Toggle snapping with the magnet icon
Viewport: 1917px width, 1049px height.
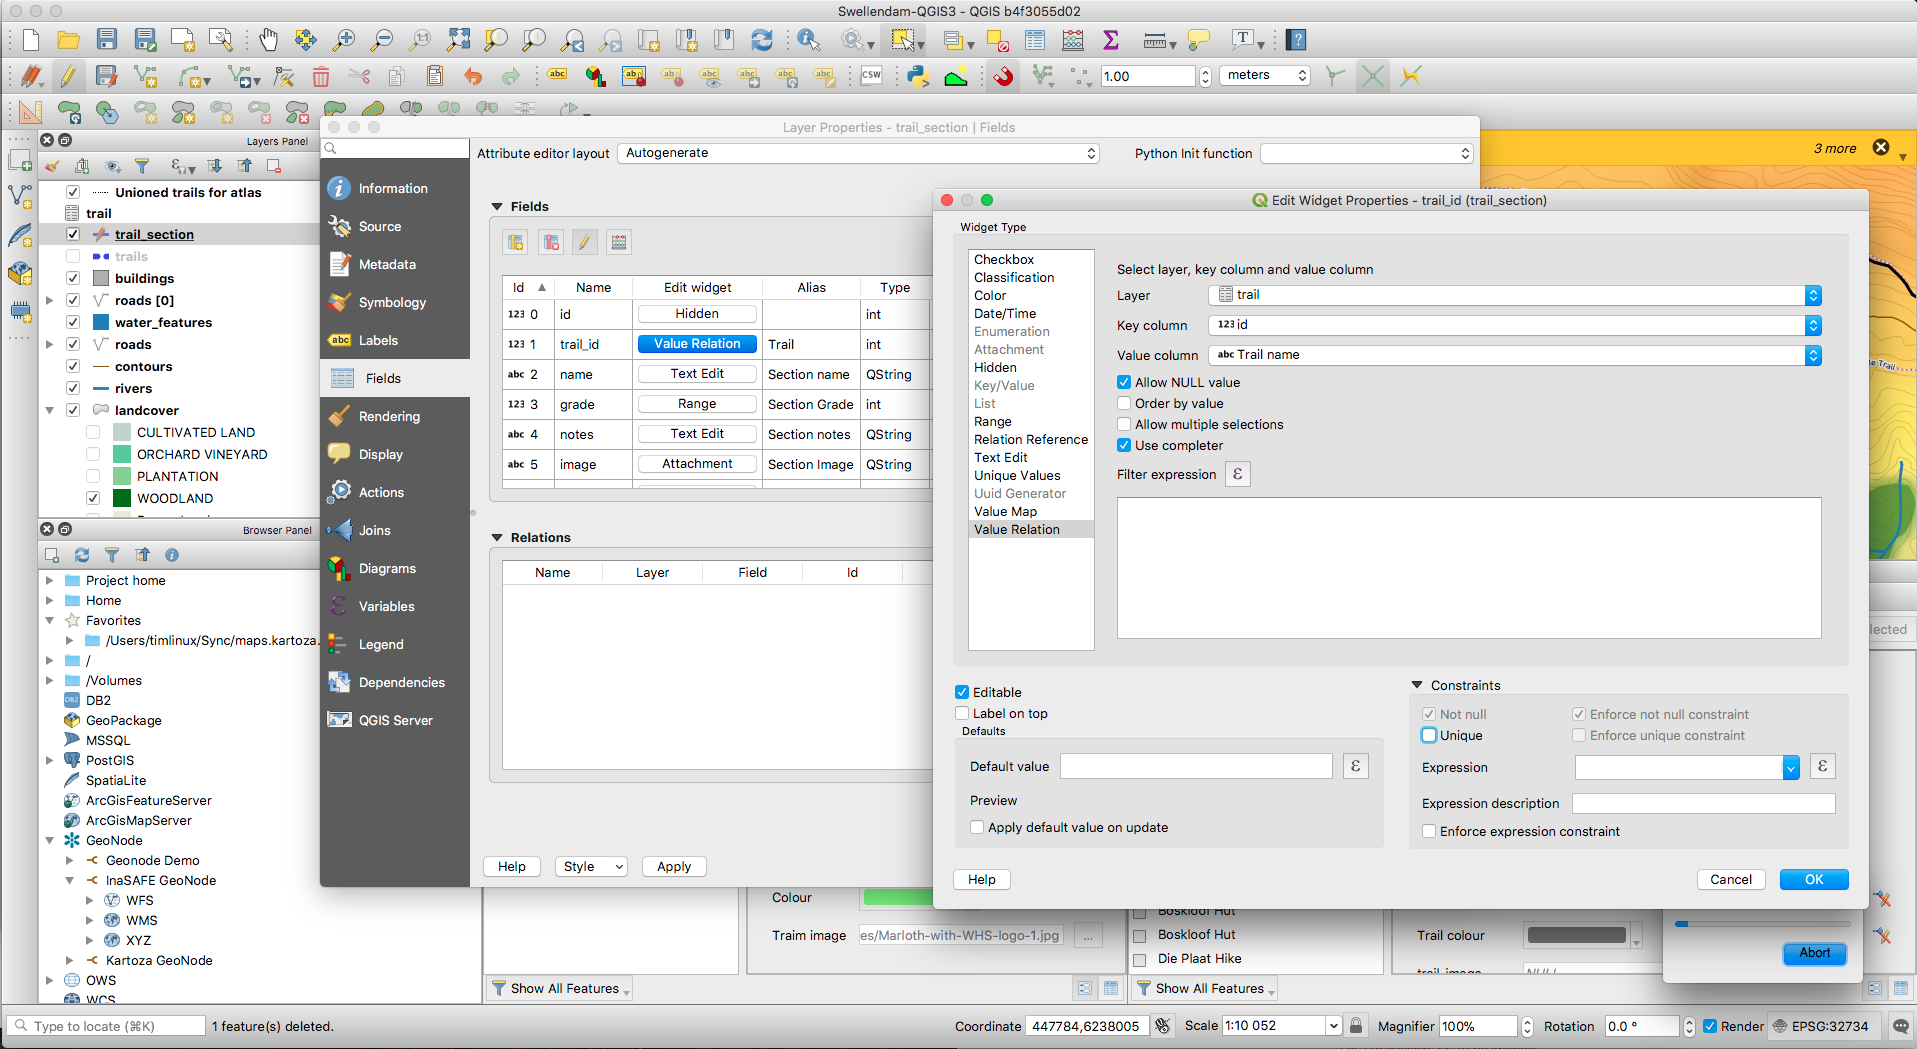point(1003,76)
